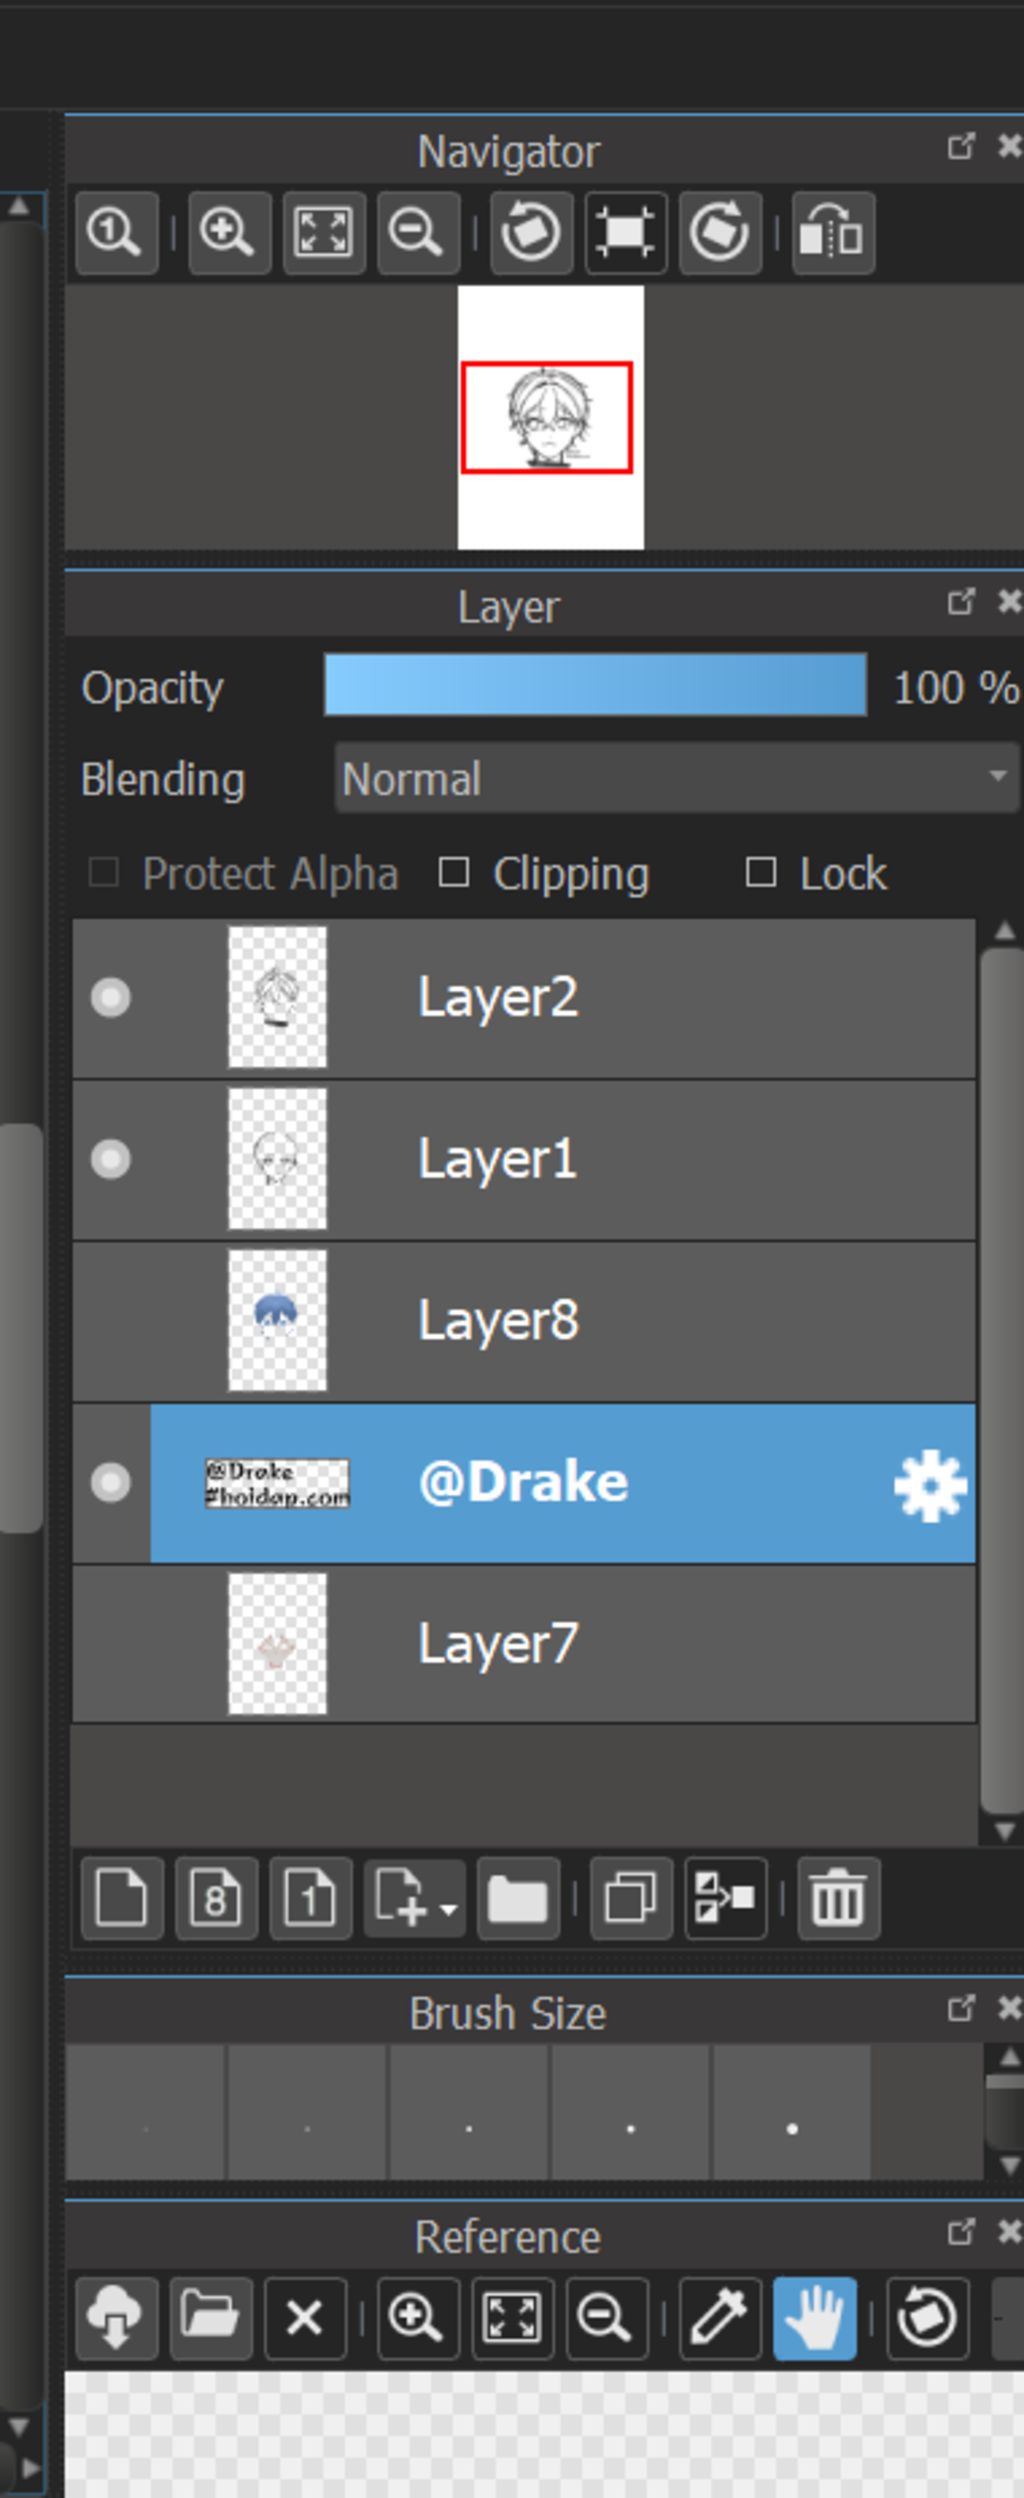Duplicate the selected layer
The width and height of the screenshot is (1024, 2498).
631,1898
